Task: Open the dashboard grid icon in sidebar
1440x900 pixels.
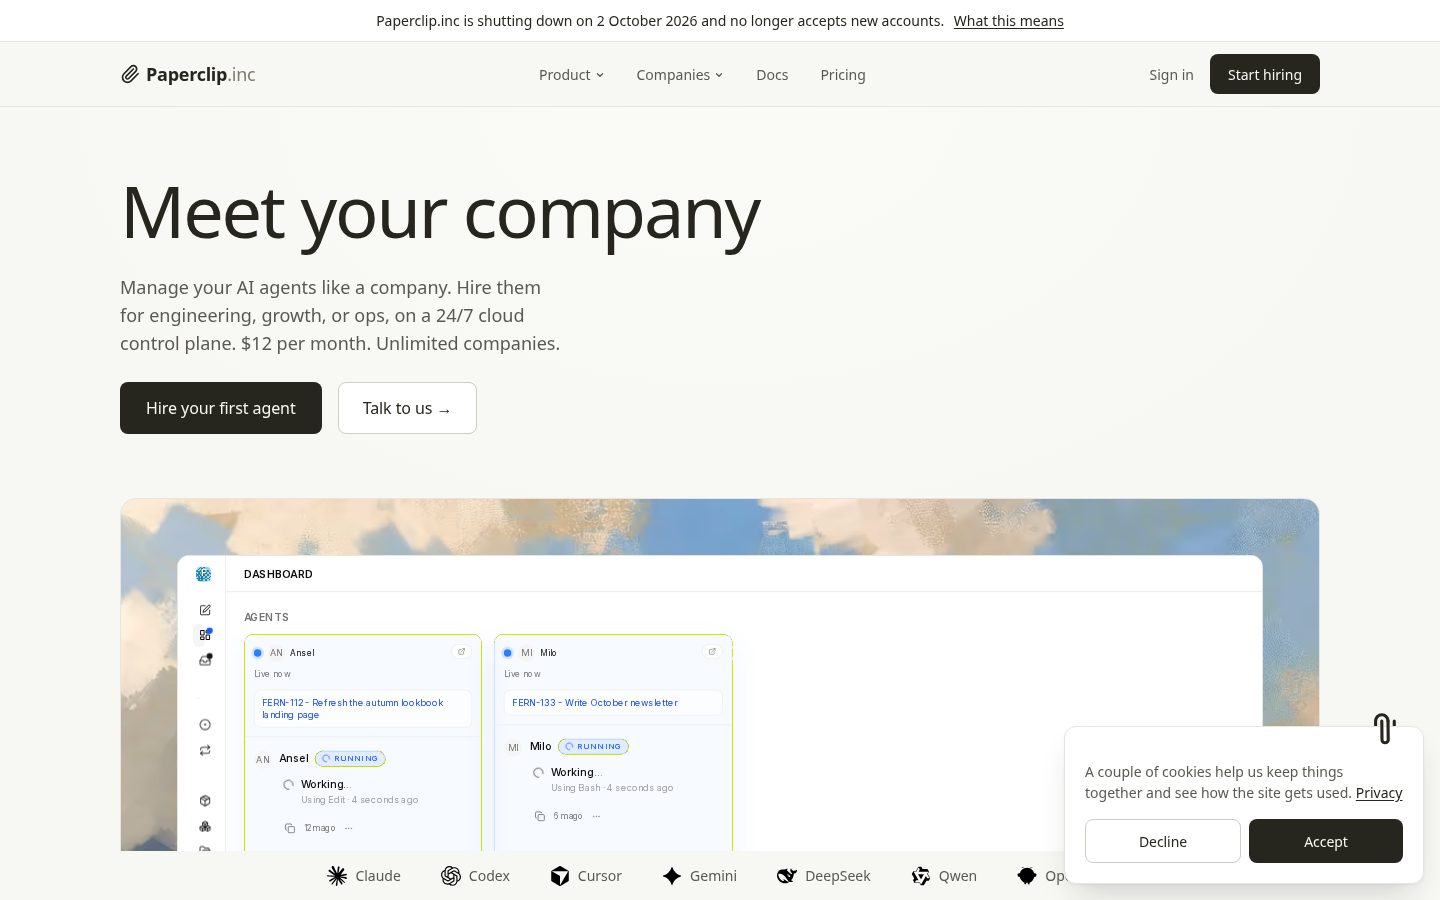Action: point(205,635)
